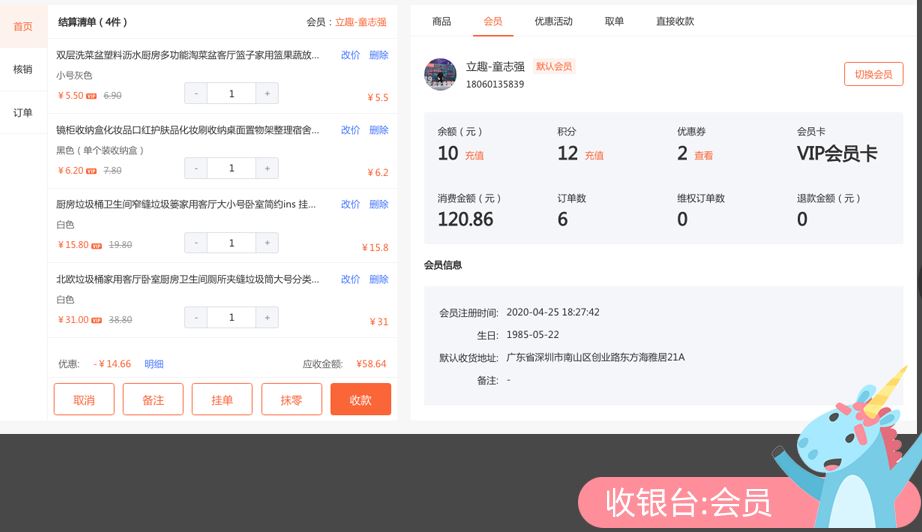Increase quantity of first cart item
This screenshot has width=922, height=532.
pyautogui.click(x=267, y=93)
